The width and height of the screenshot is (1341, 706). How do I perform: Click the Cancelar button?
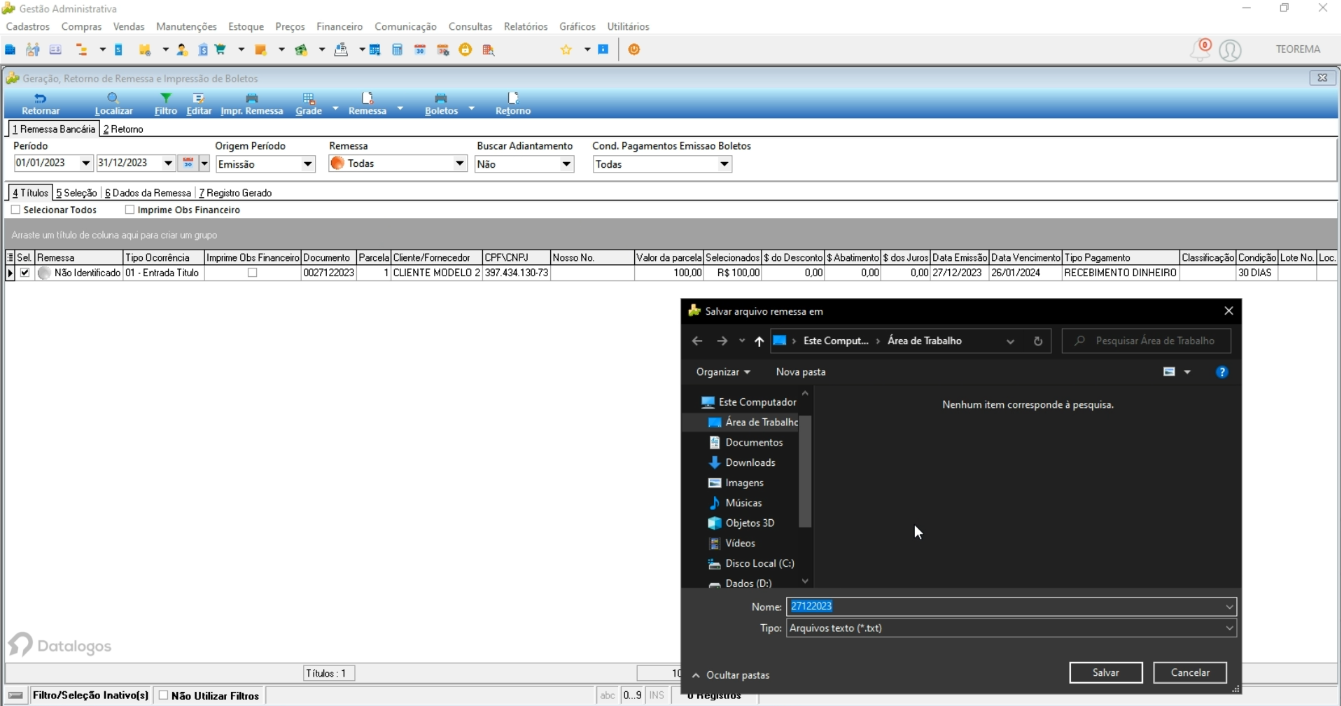pyautogui.click(x=1190, y=673)
